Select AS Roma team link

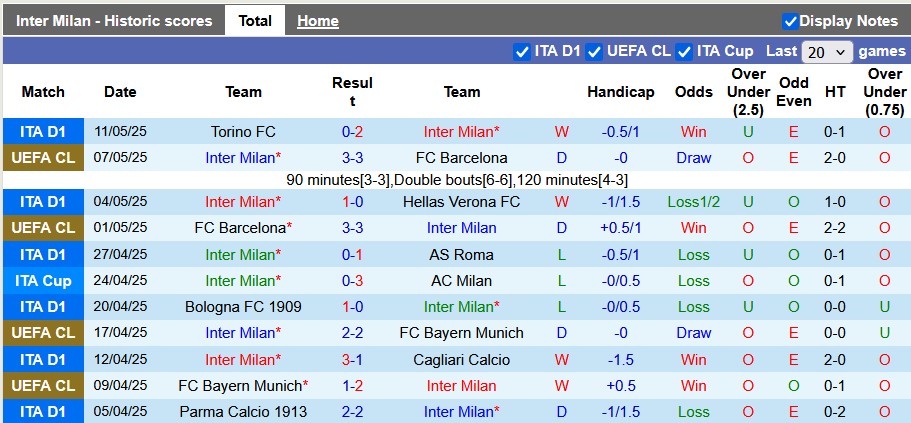pyautogui.click(x=461, y=255)
